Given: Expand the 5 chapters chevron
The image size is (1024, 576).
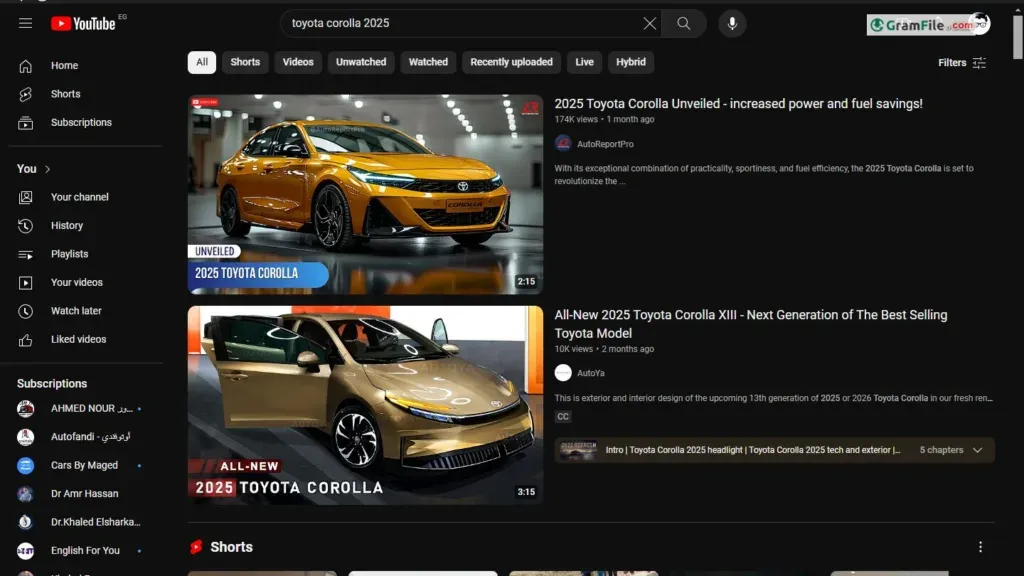Looking at the screenshot, I should 977,450.
